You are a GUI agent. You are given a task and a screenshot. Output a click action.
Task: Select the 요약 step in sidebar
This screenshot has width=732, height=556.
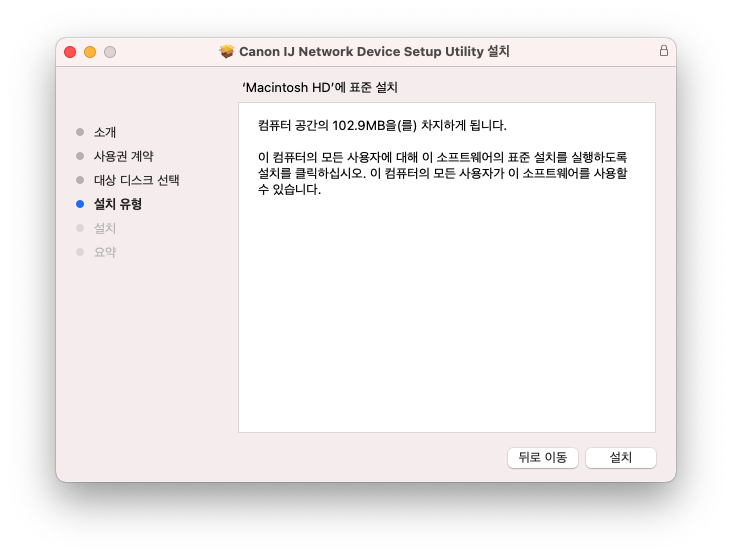click(105, 252)
